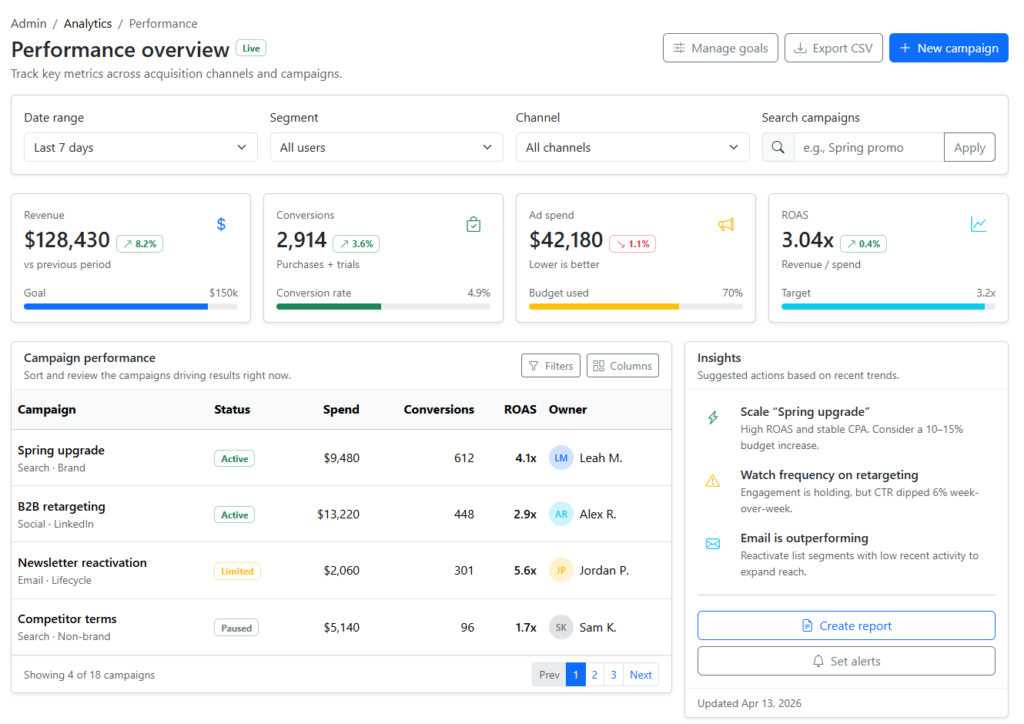Open the Date range dropdown
The width and height of the screenshot is (1024, 724).
coord(140,147)
